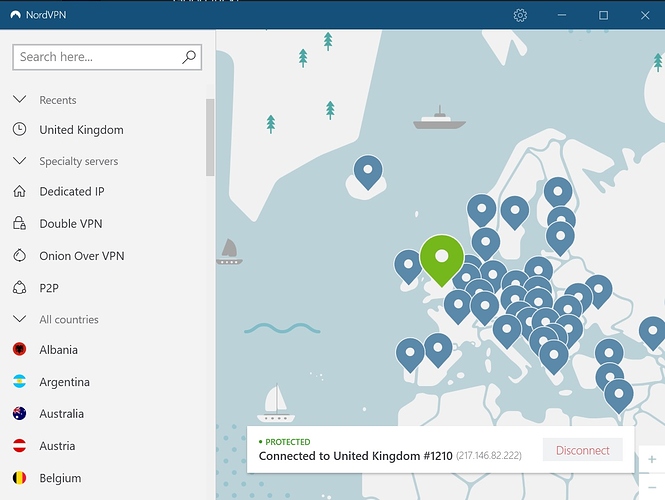Choose P2P specialty server
Image resolution: width=665 pixels, height=500 pixels.
point(49,288)
